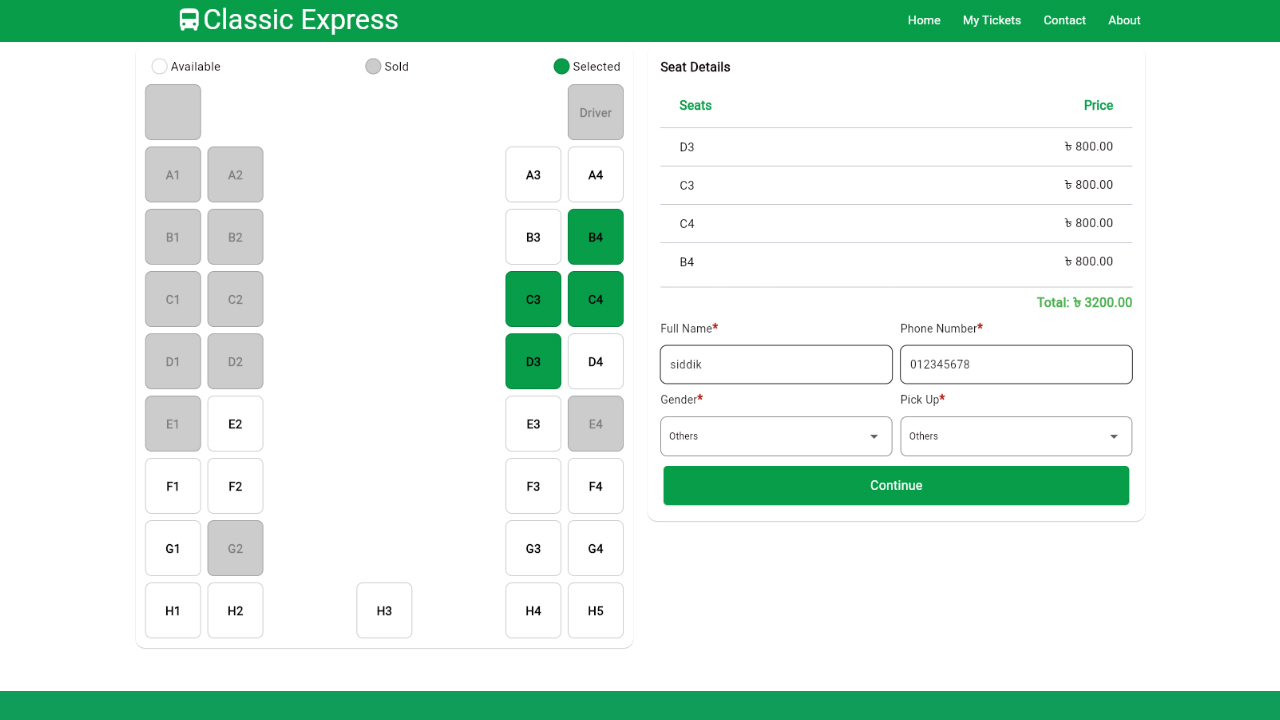Deselect the green D3 seat
The width and height of the screenshot is (1280, 720).
[x=533, y=361]
